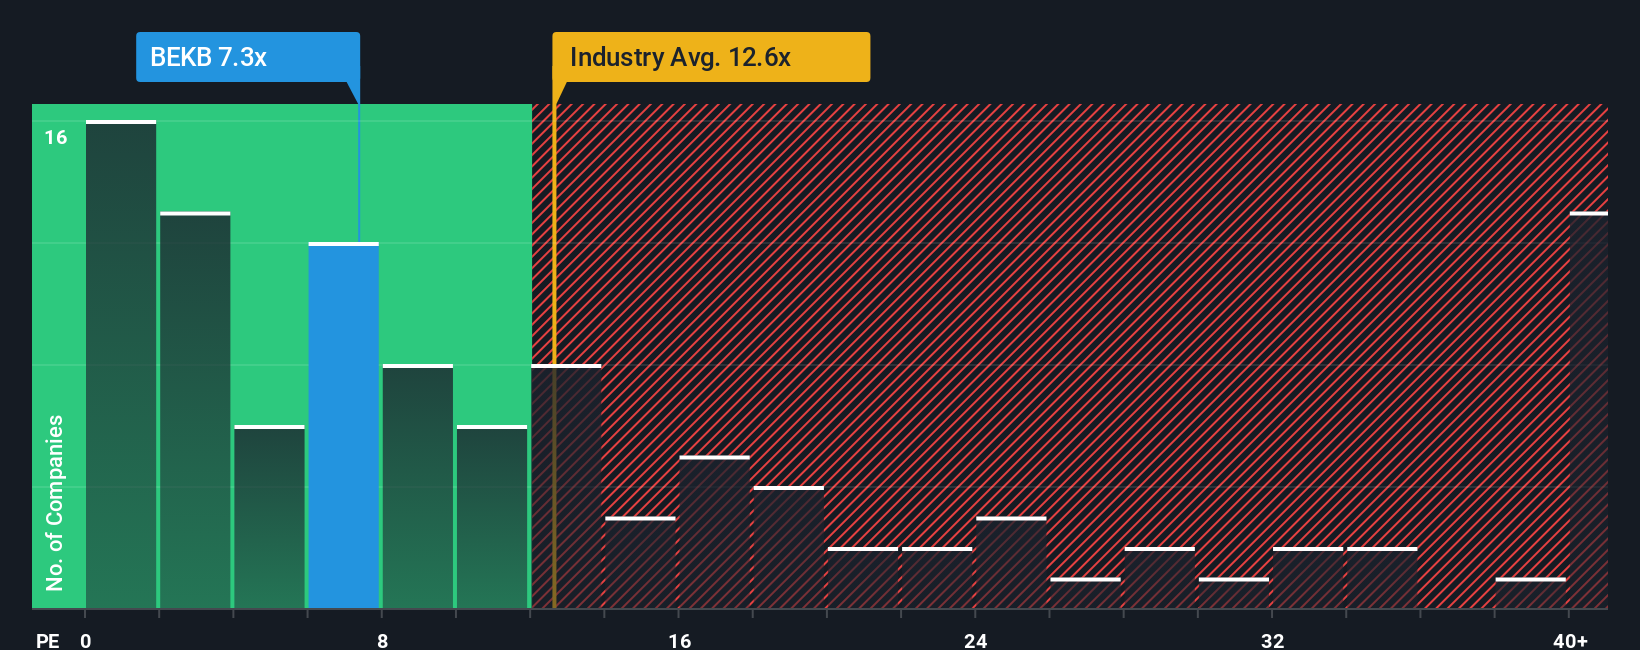Select the short bar just before 40+
Viewport: 1640px width, 650px height.
click(1530, 593)
